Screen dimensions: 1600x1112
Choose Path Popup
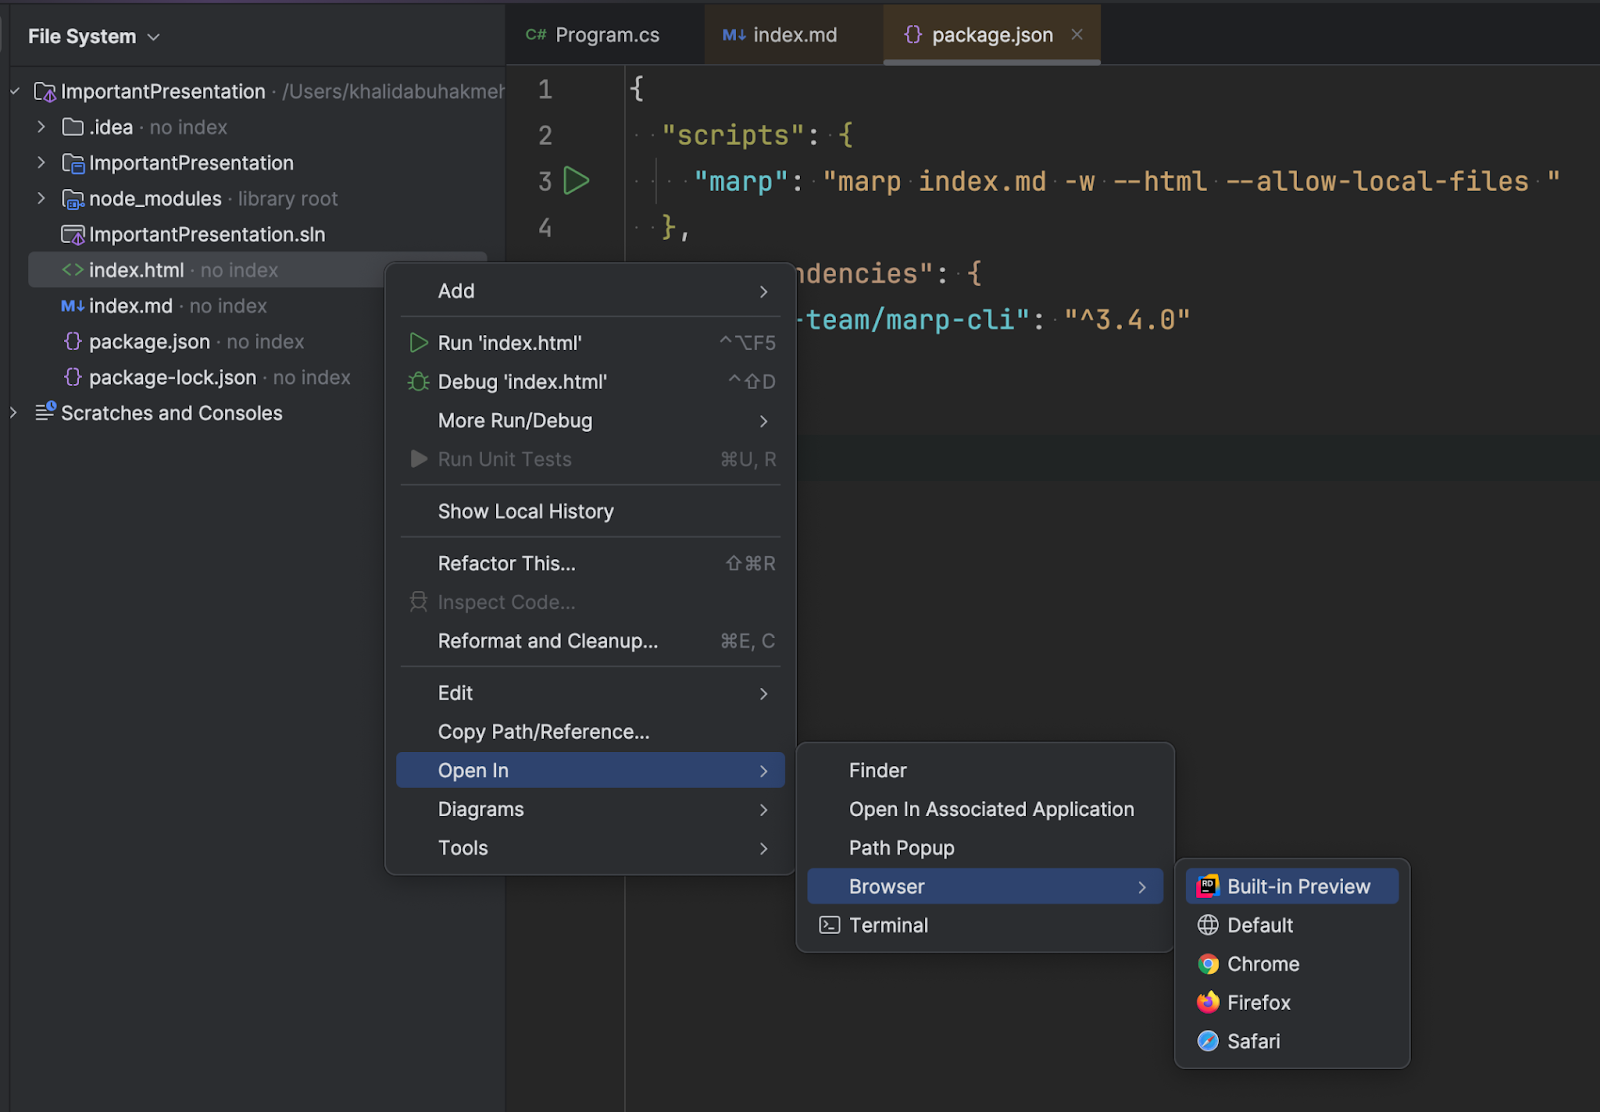pos(985,848)
